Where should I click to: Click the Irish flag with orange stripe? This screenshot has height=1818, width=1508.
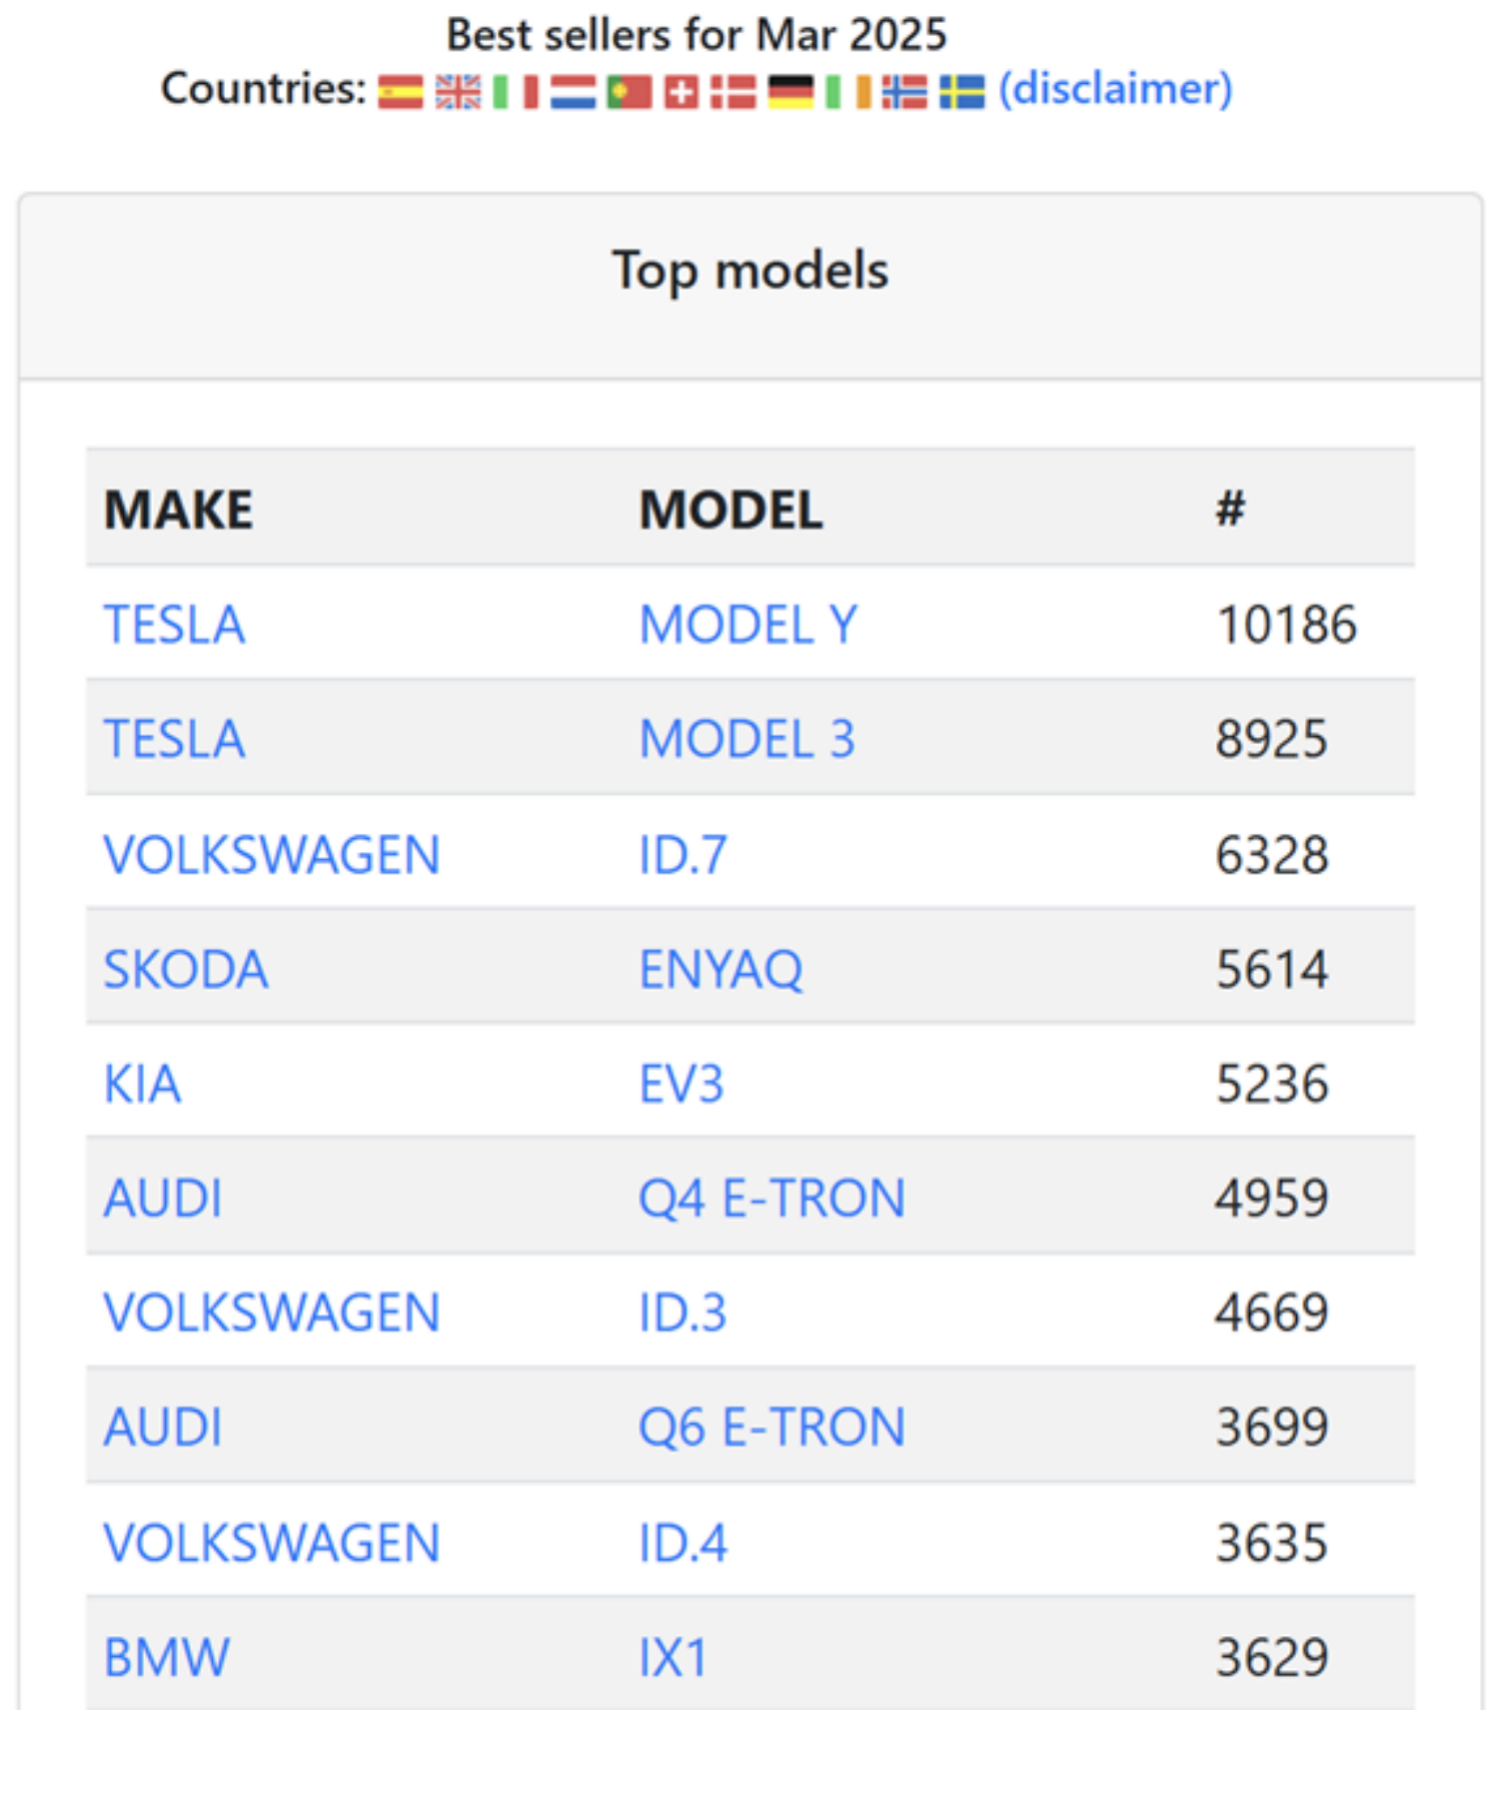(x=848, y=92)
